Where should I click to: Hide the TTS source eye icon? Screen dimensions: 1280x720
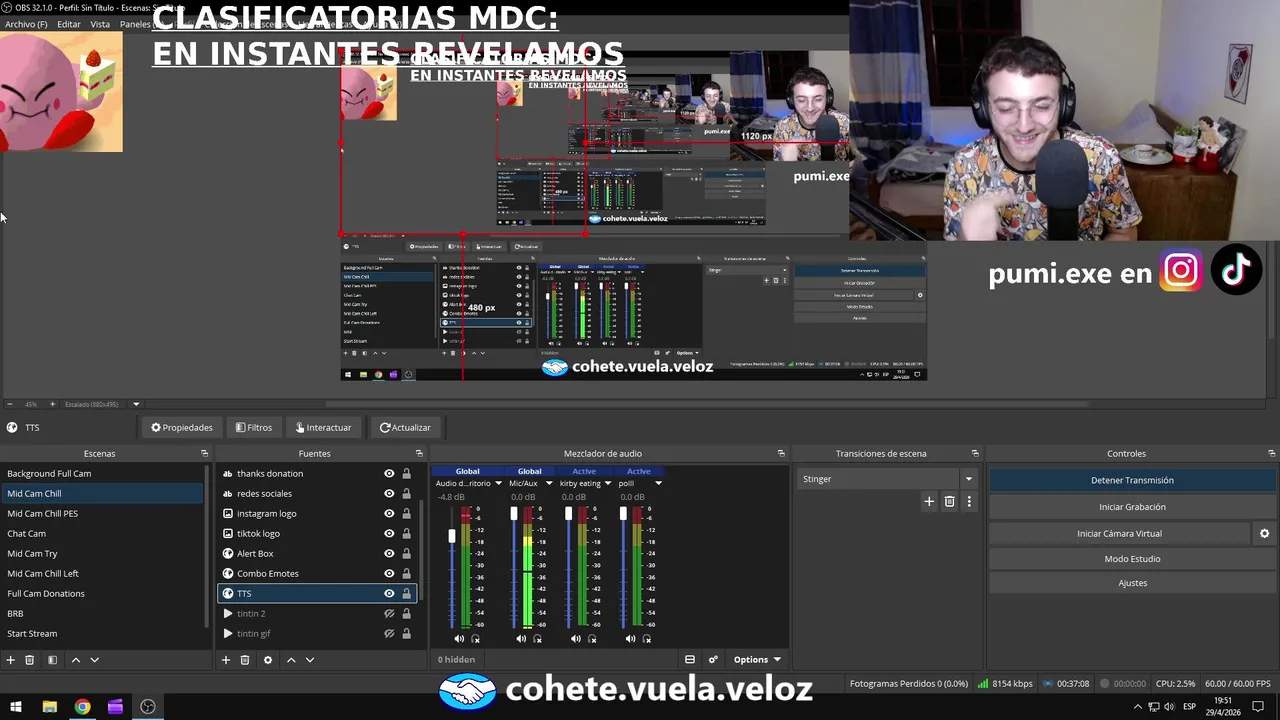coord(389,594)
